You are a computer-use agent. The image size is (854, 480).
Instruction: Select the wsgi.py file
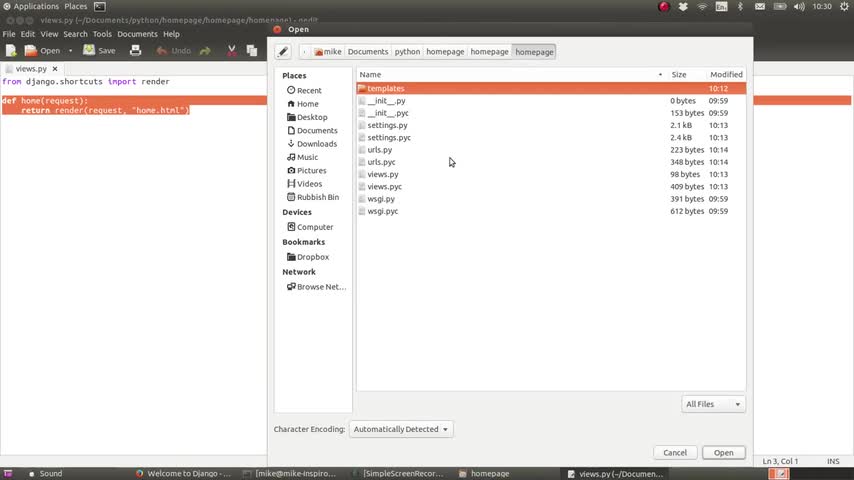pyautogui.click(x=551, y=199)
